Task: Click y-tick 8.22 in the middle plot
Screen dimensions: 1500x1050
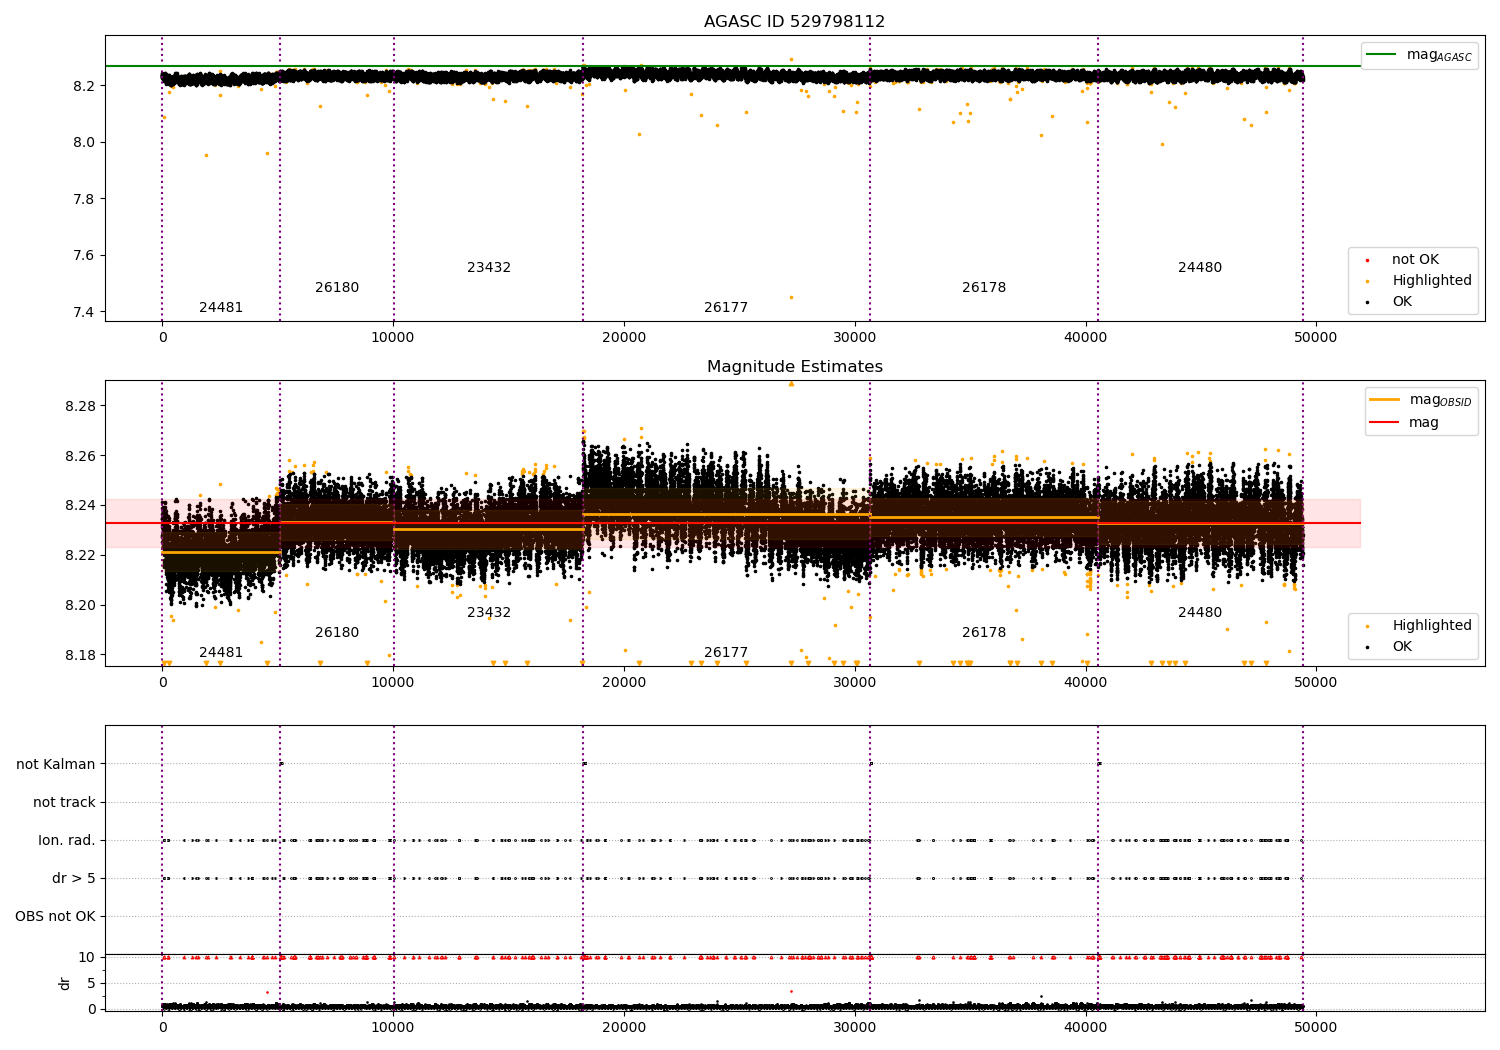Action: pyautogui.click(x=81, y=556)
